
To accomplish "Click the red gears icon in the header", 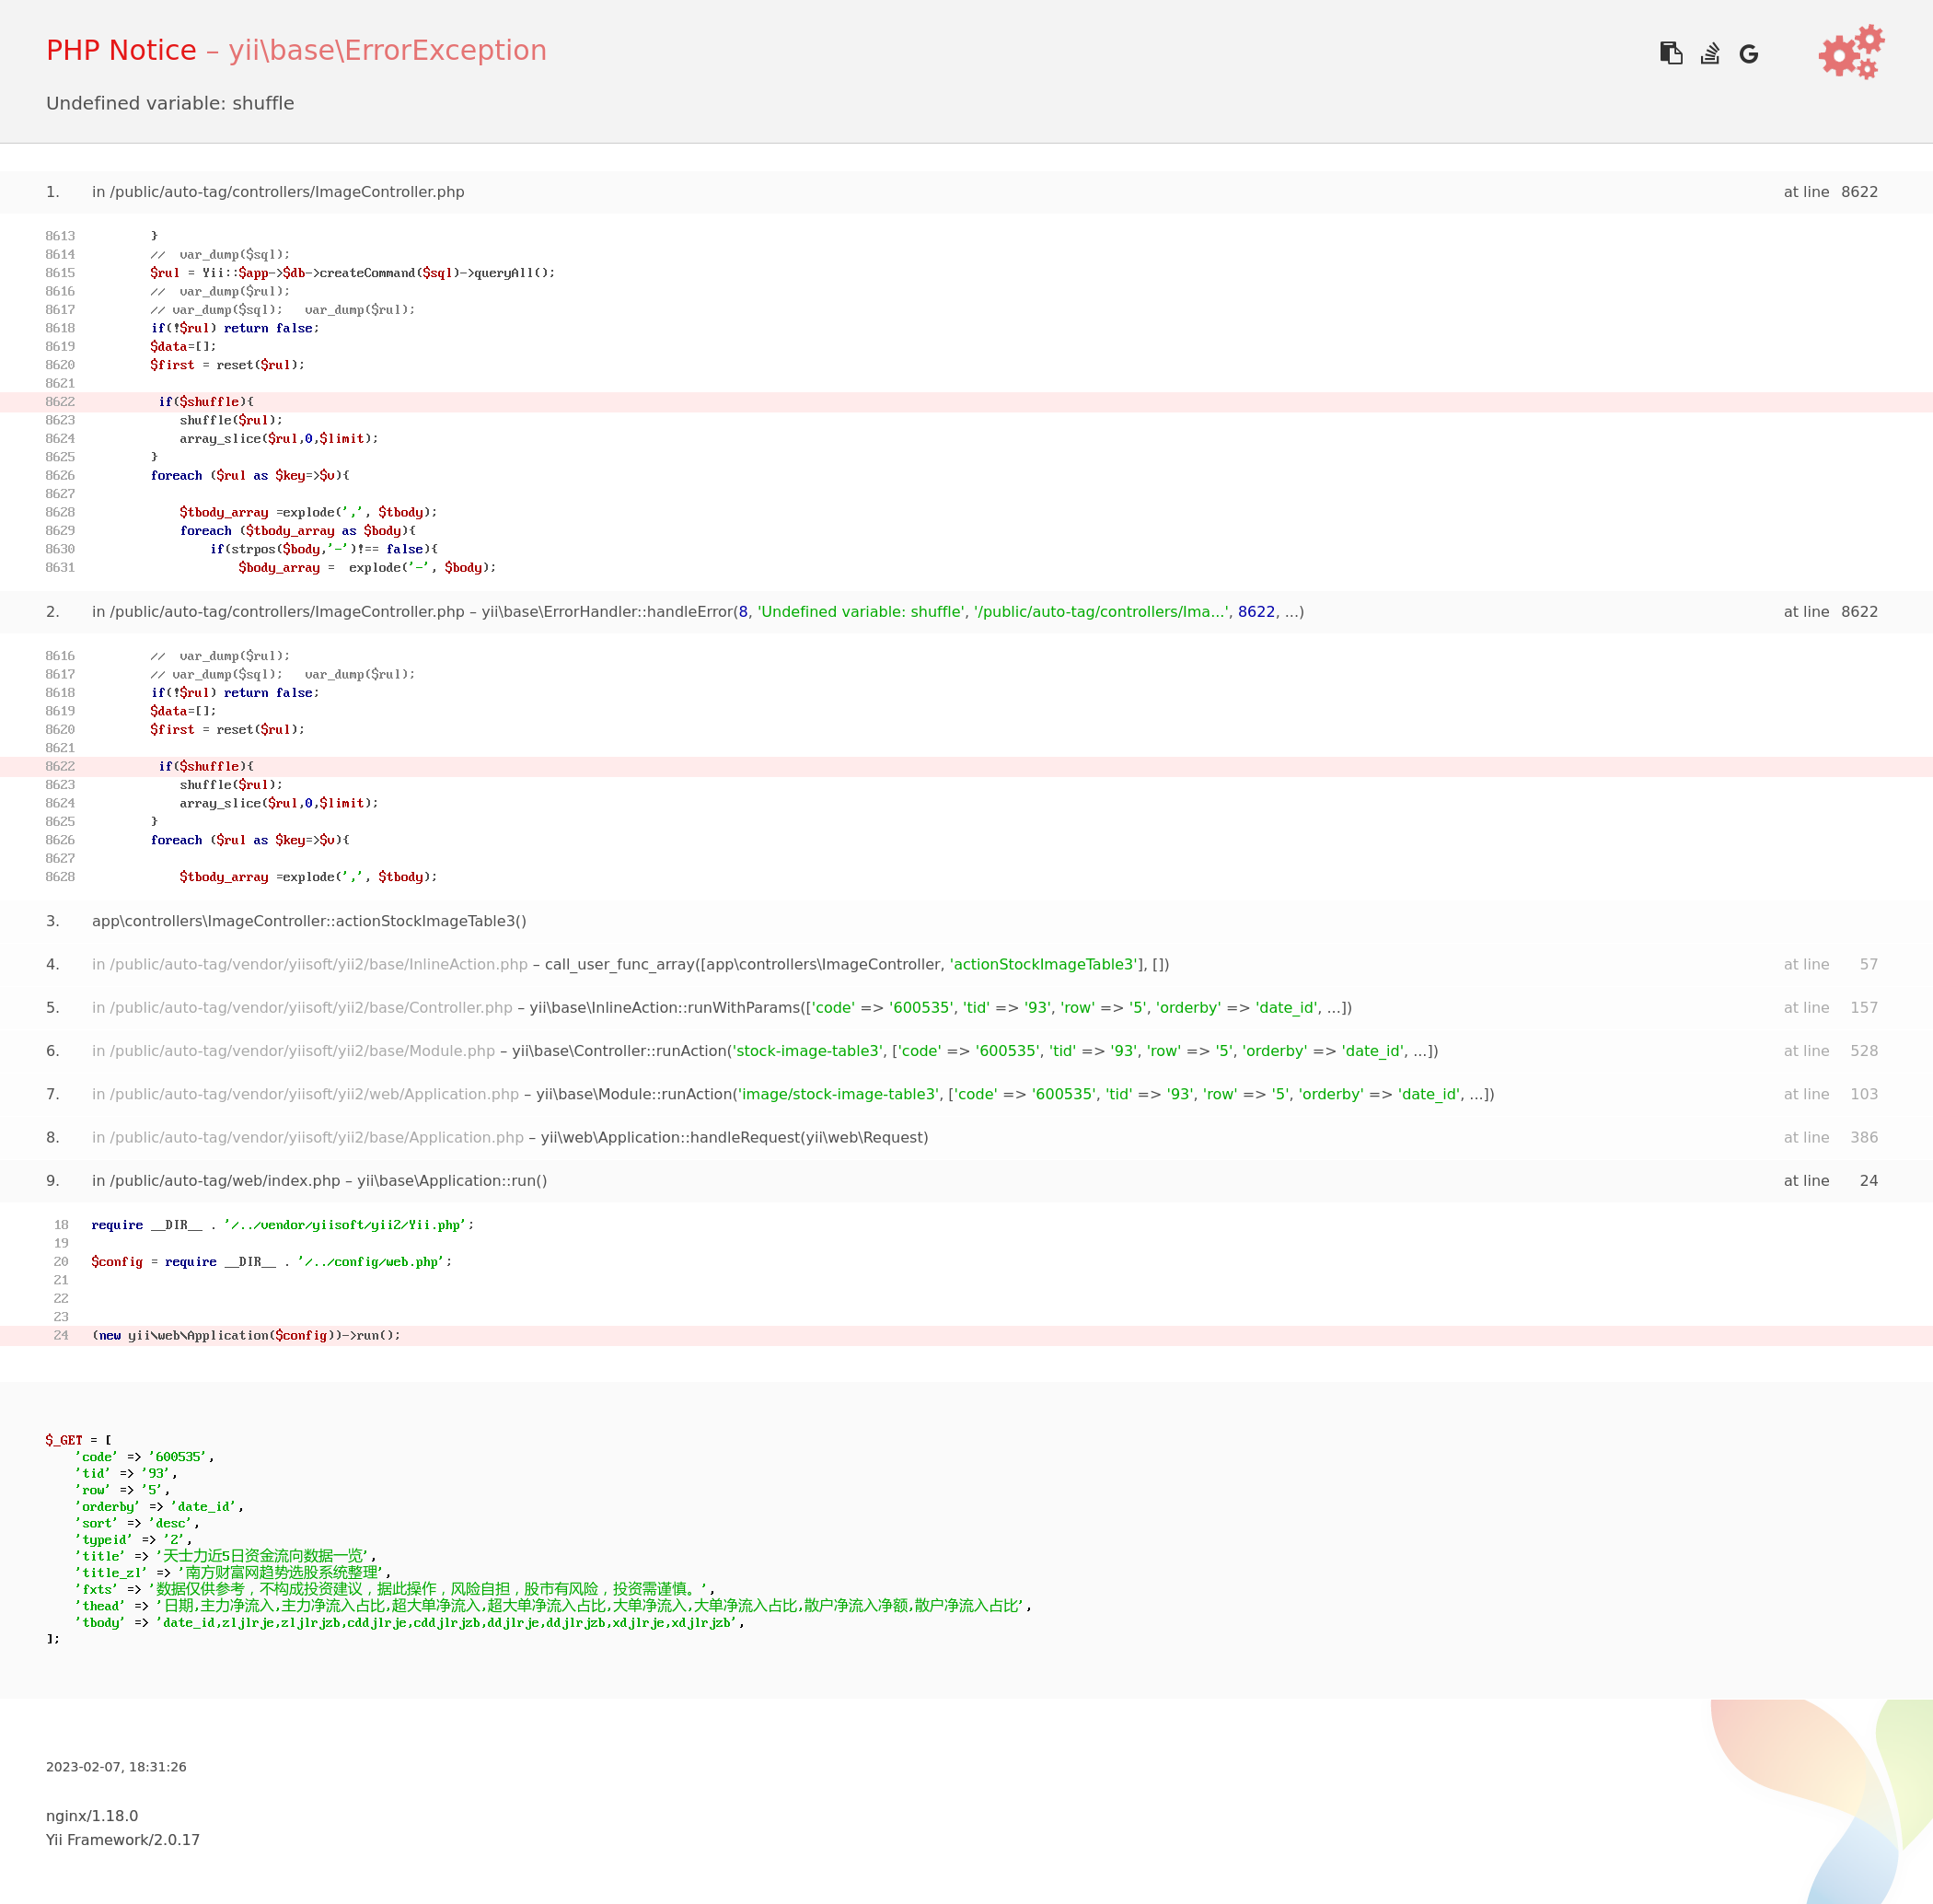I will (x=1851, y=53).
